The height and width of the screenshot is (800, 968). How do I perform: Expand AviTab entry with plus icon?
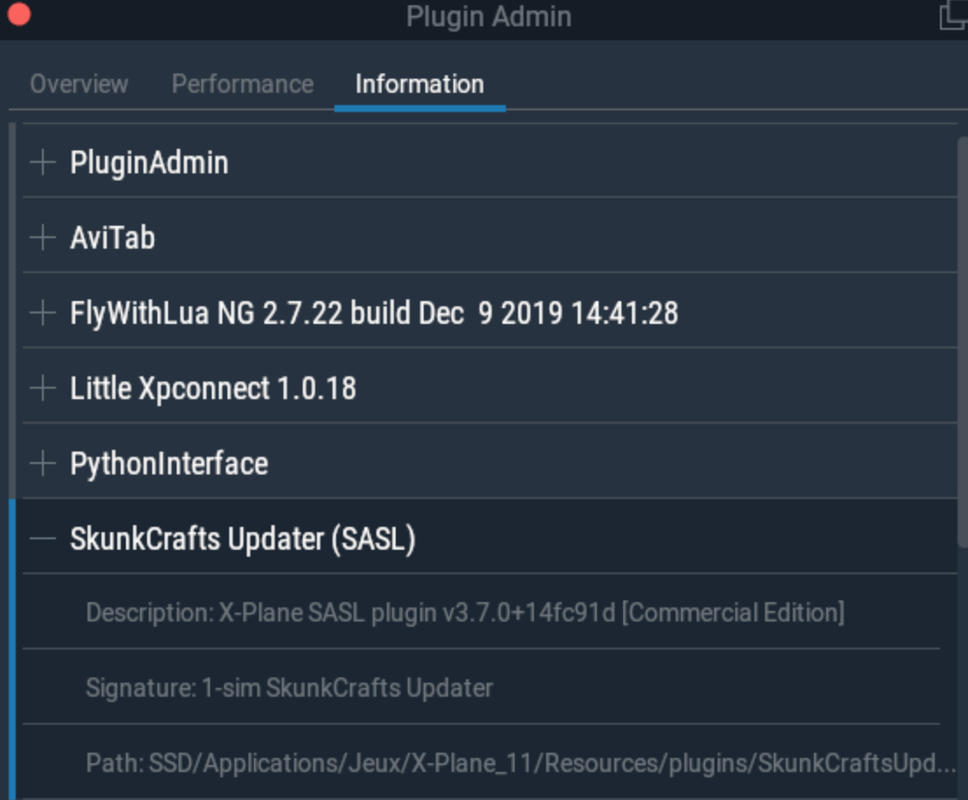[43, 238]
